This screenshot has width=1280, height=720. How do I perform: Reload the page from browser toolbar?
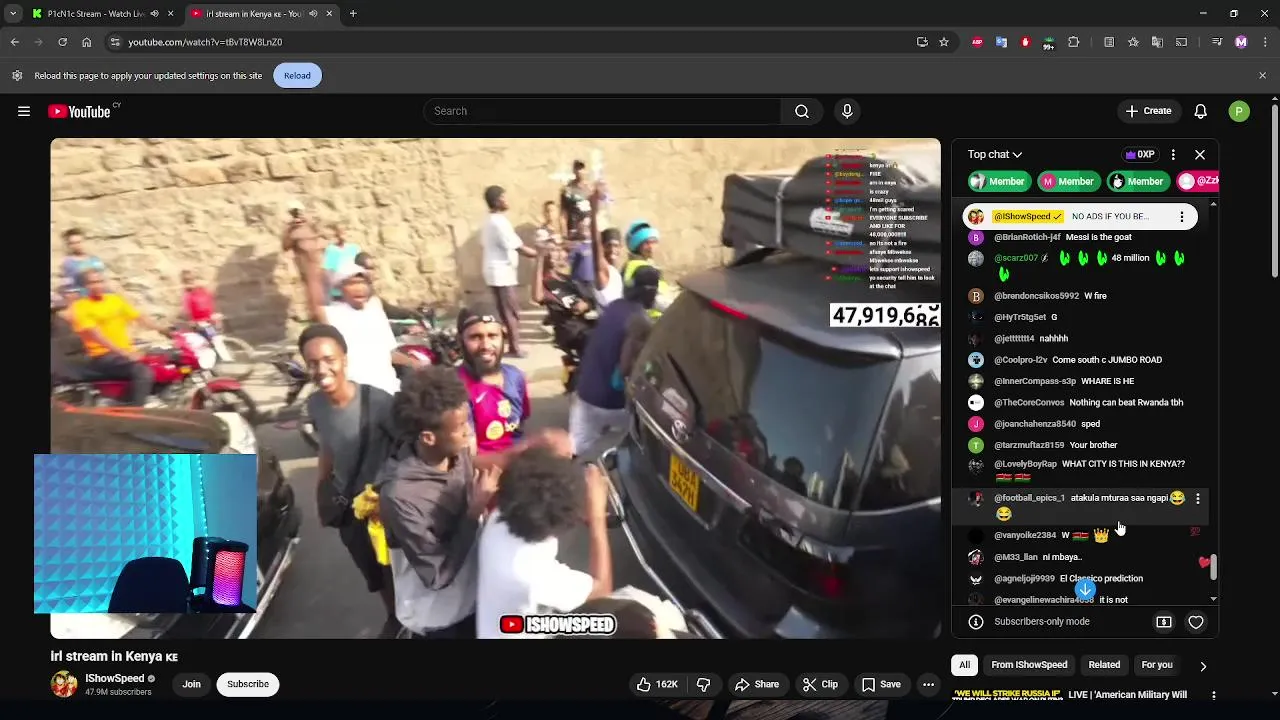point(62,42)
